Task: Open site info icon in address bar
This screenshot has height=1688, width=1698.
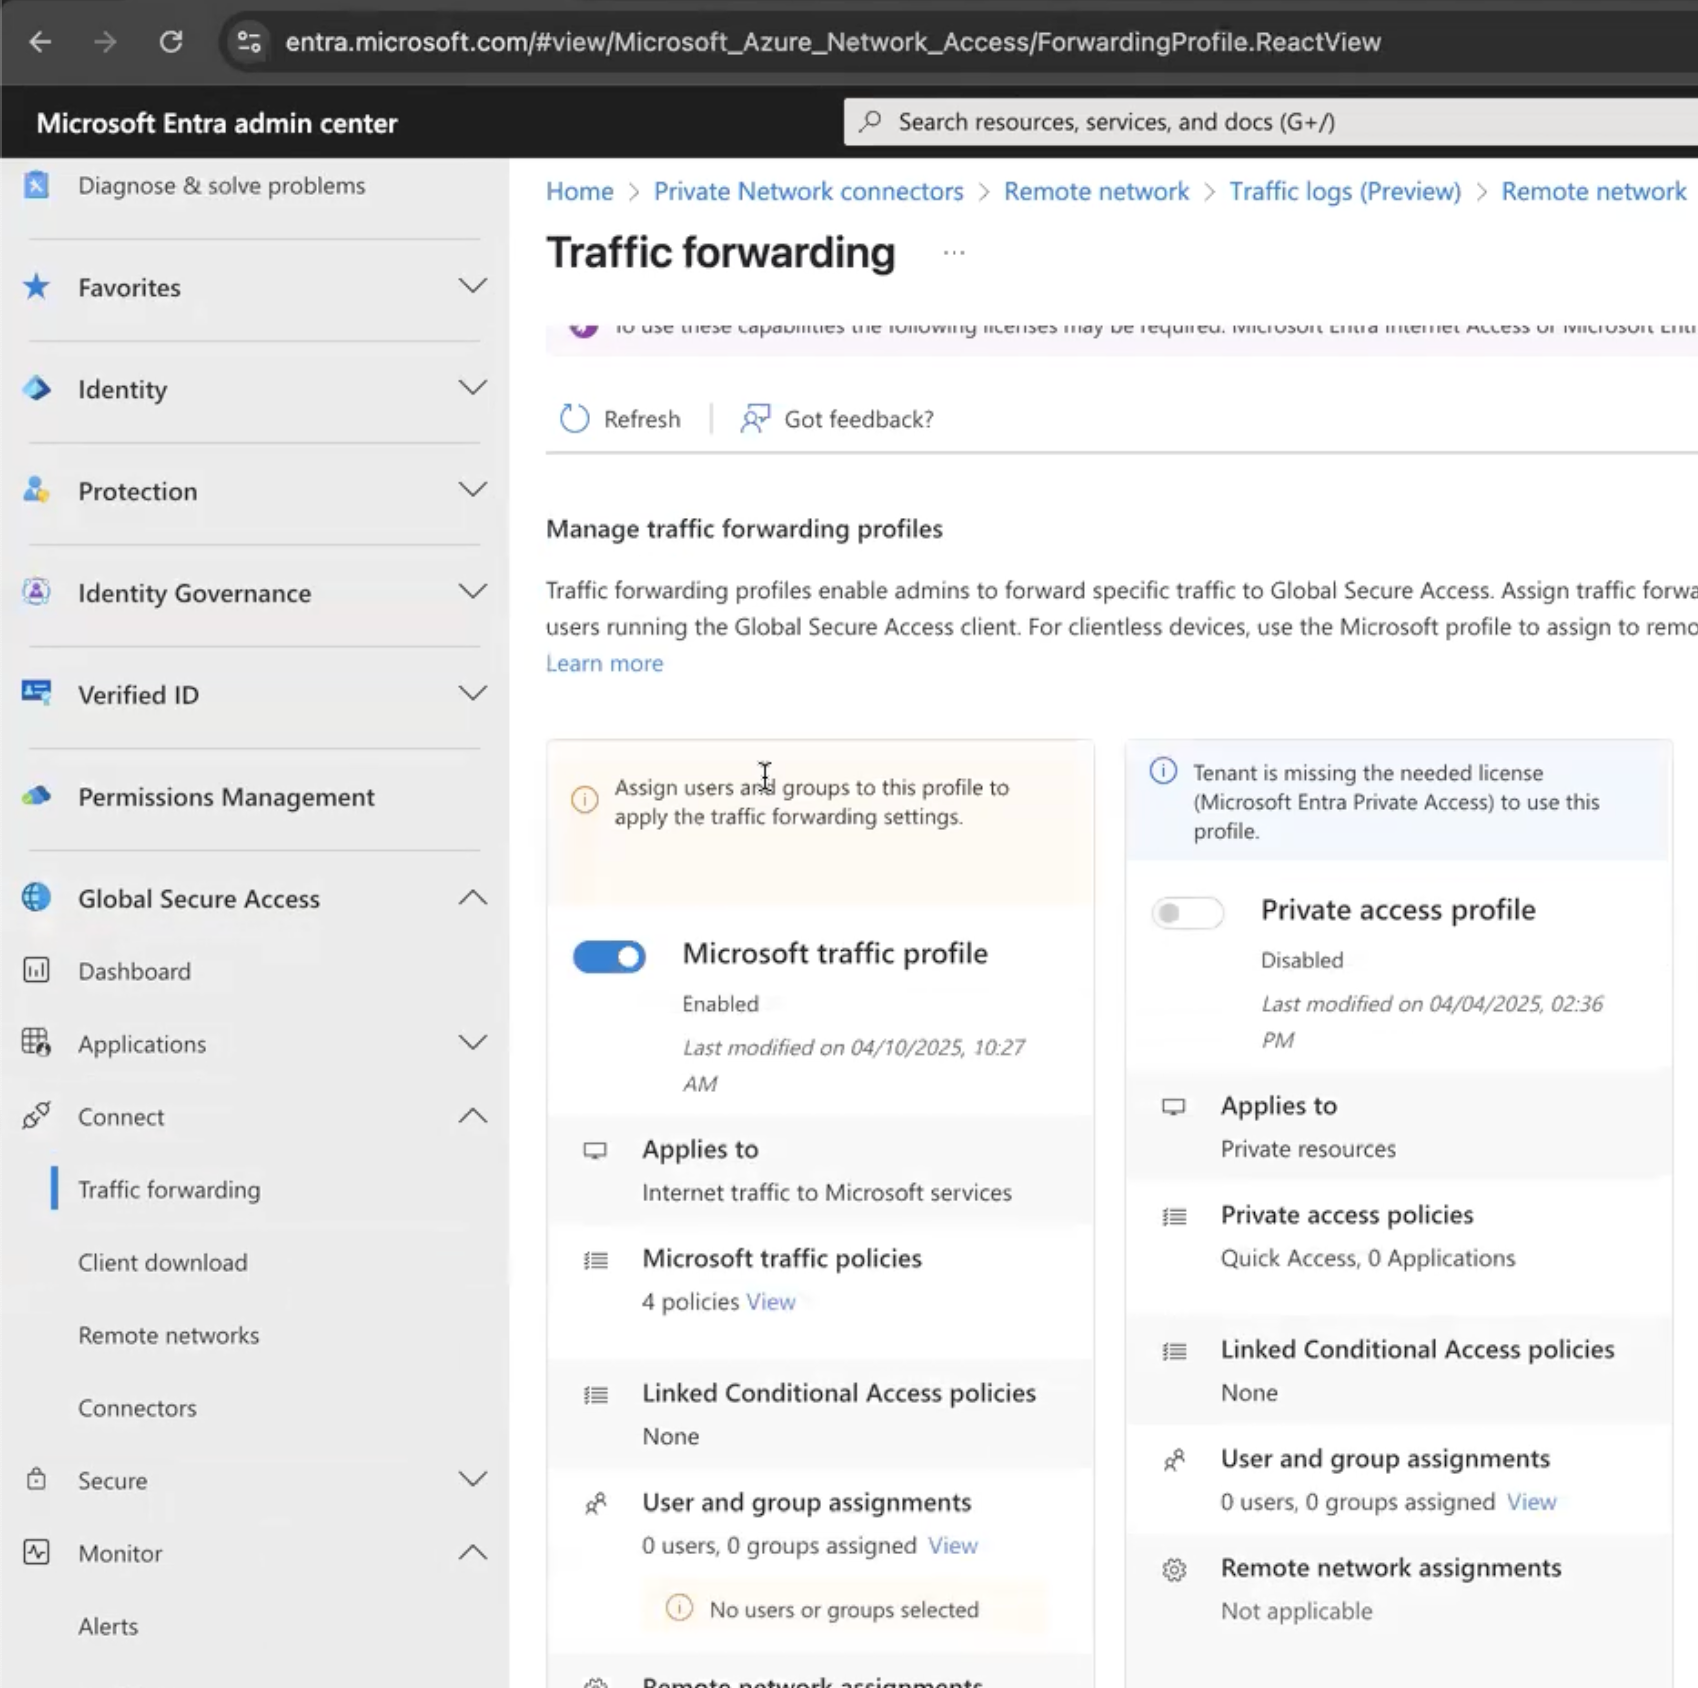Action: tap(248, 42)
